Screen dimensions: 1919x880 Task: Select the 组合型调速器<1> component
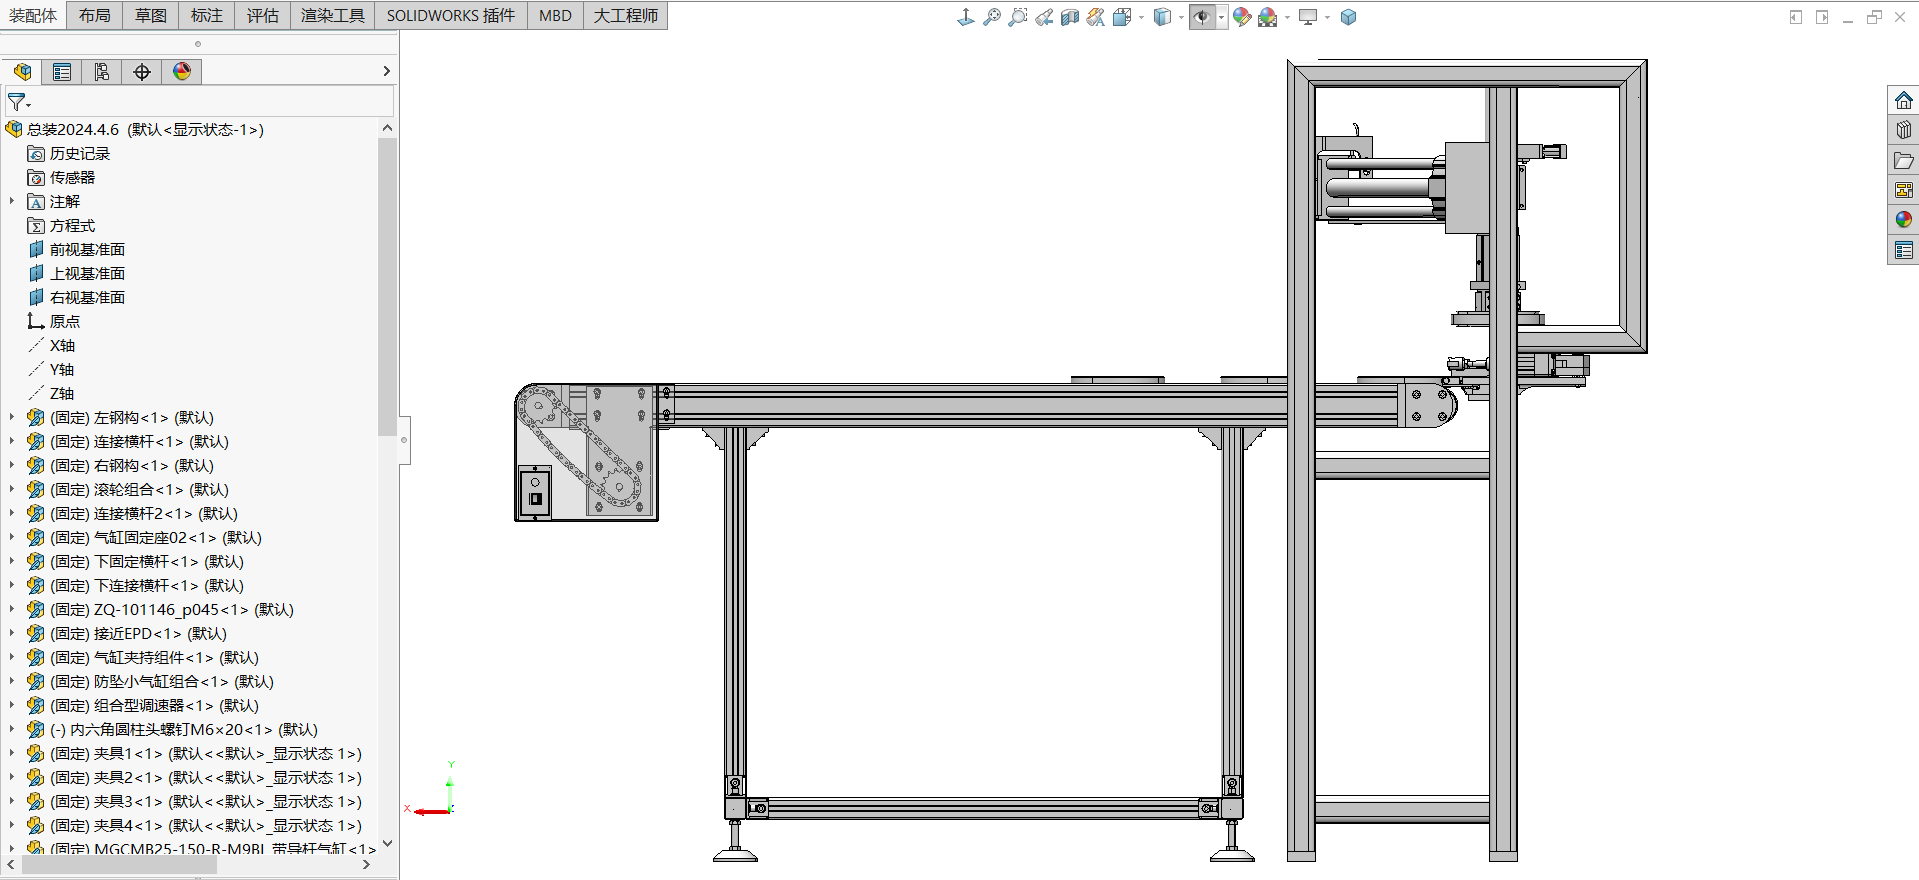(x=154, y=705)
